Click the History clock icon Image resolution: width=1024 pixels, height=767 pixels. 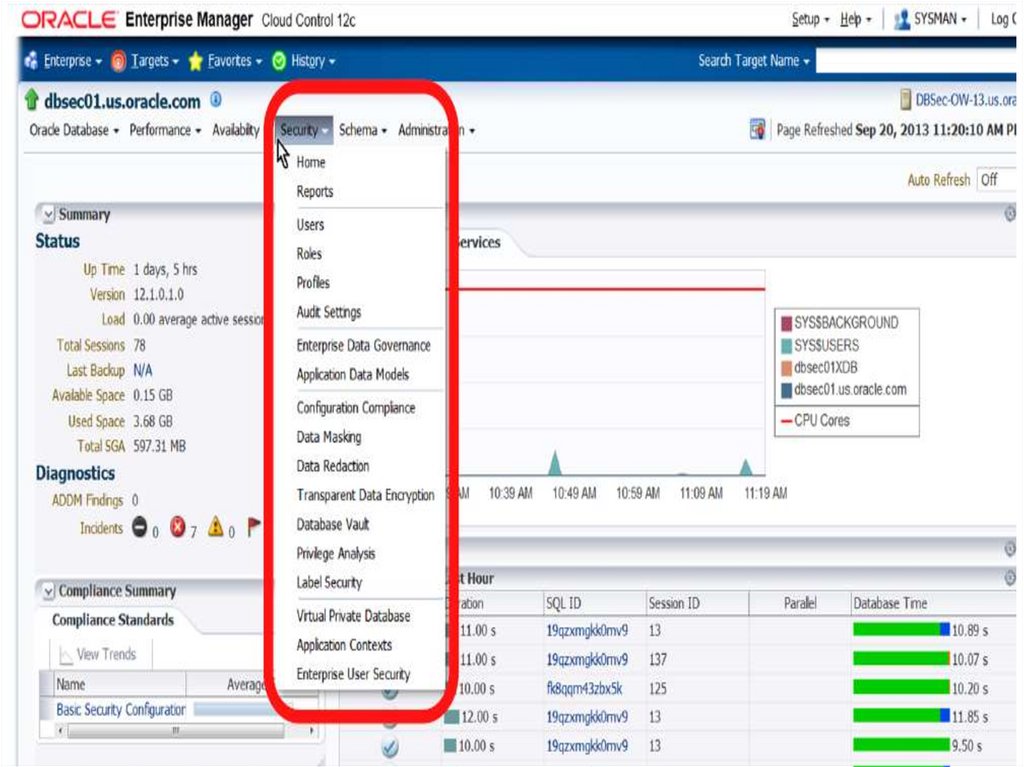coord(279,61)
